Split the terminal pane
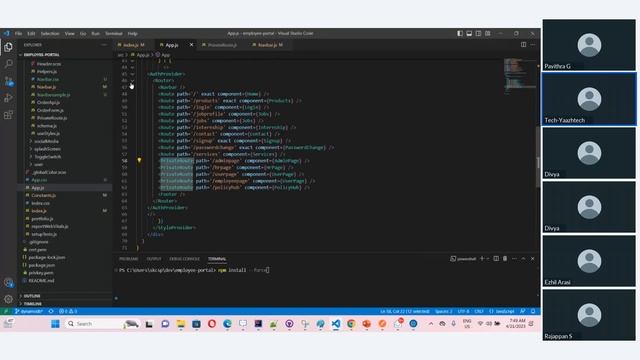Screen dimensions: 640x360 click(x=496, y=258)
